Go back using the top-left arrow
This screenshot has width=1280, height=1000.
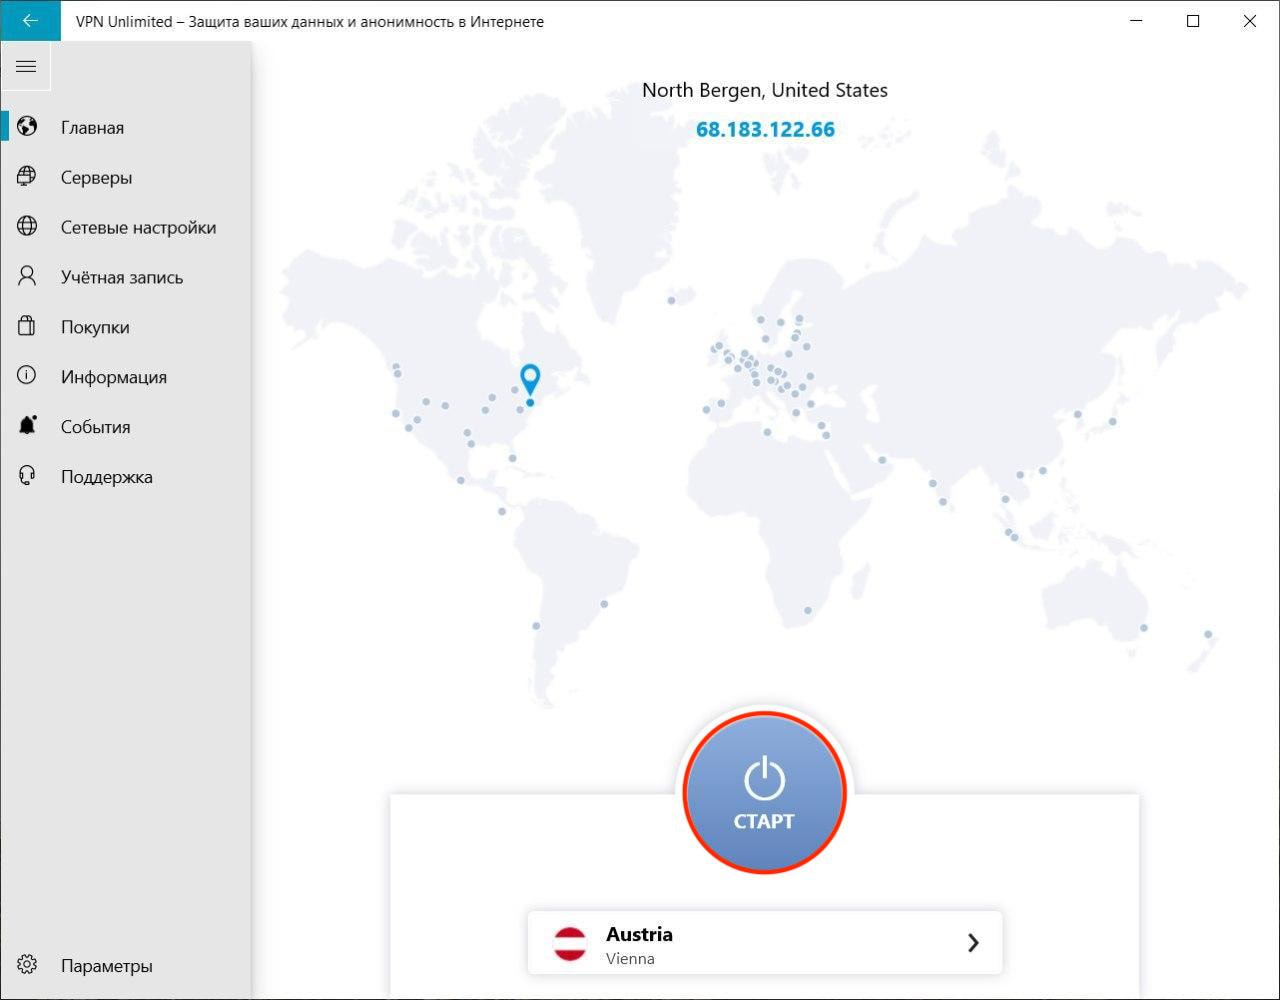(30, 21)
